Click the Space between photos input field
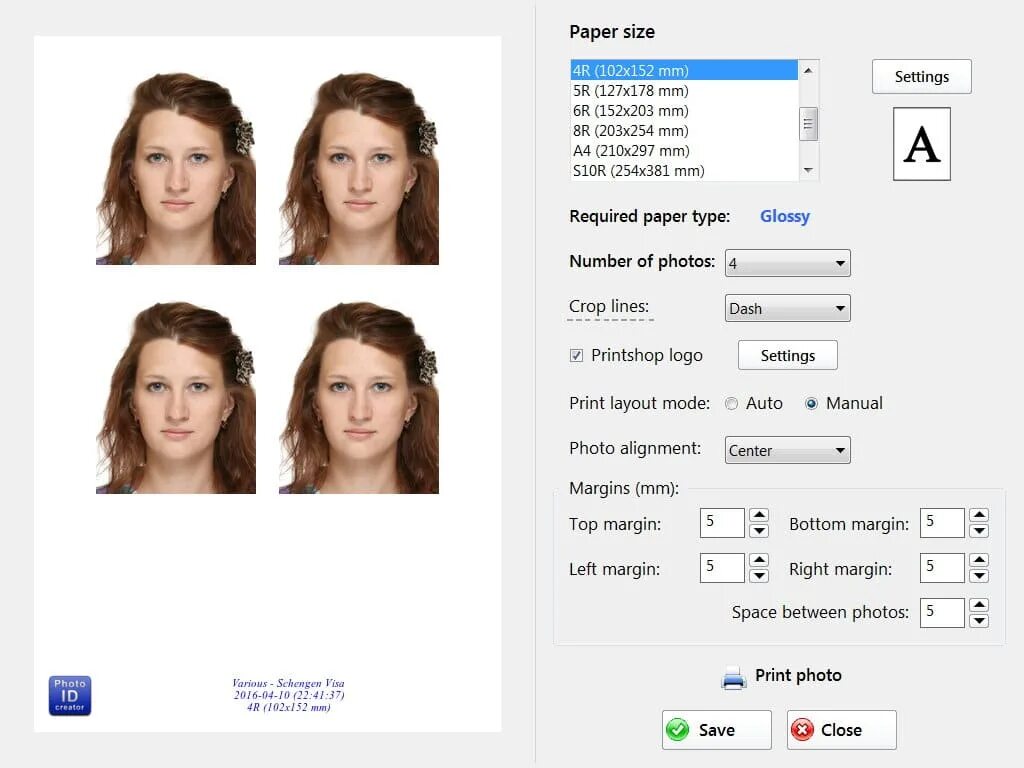 tap(942, 613)
